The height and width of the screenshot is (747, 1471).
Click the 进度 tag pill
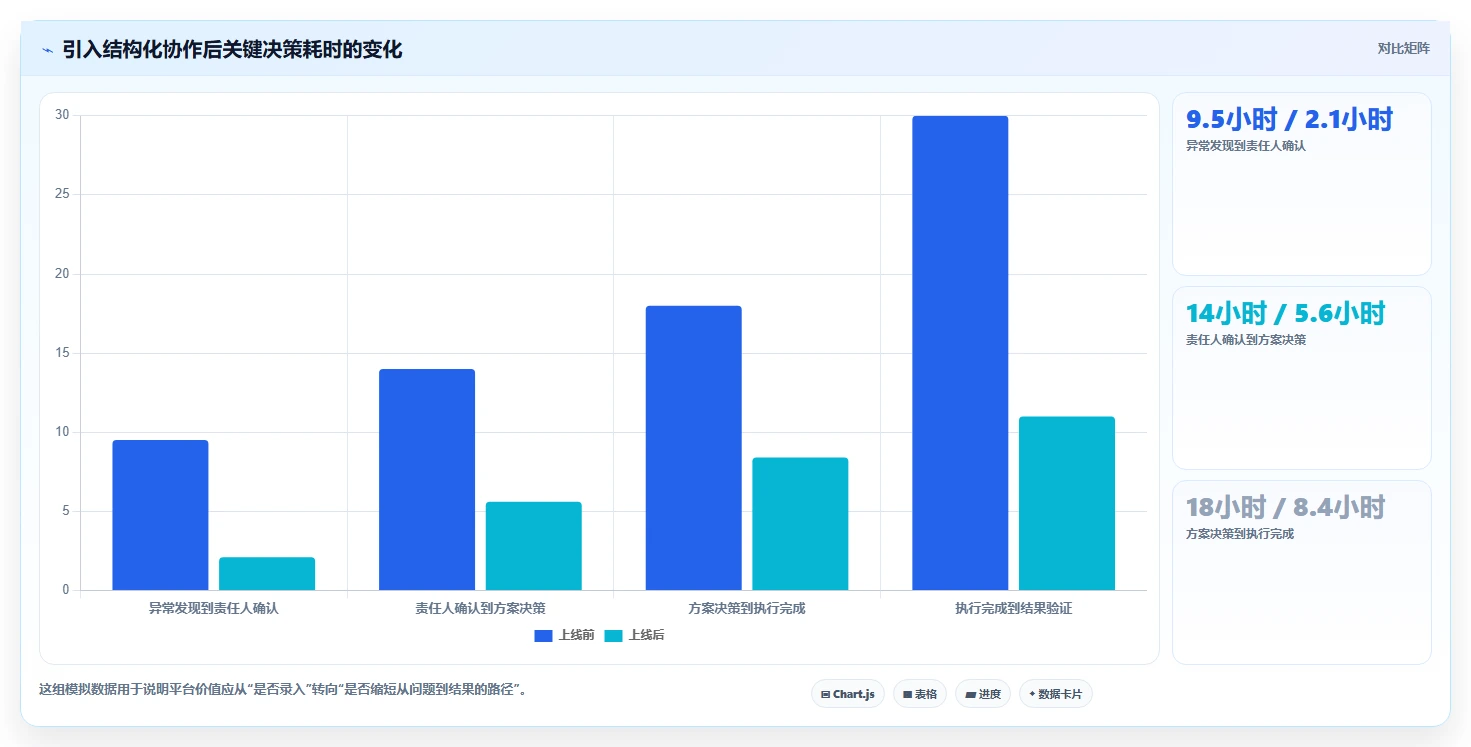983,694
